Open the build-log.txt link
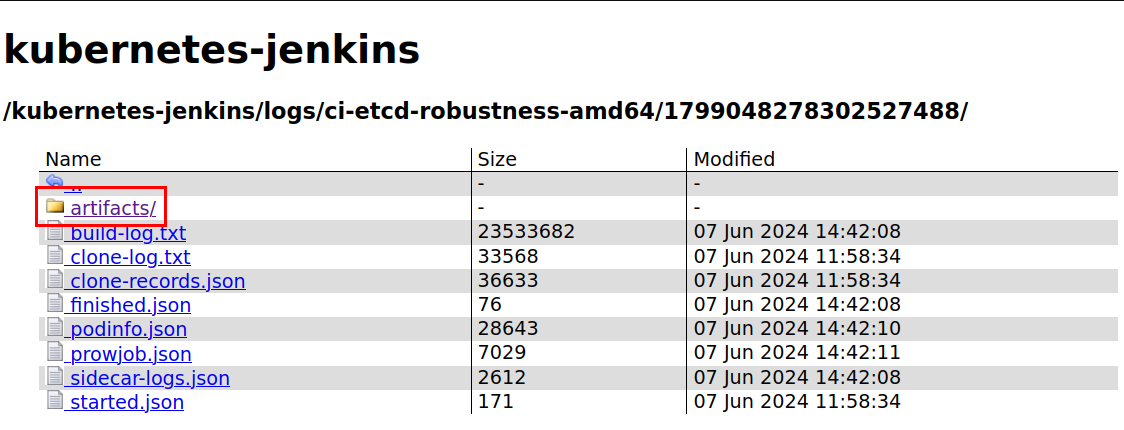 point(127,233)
